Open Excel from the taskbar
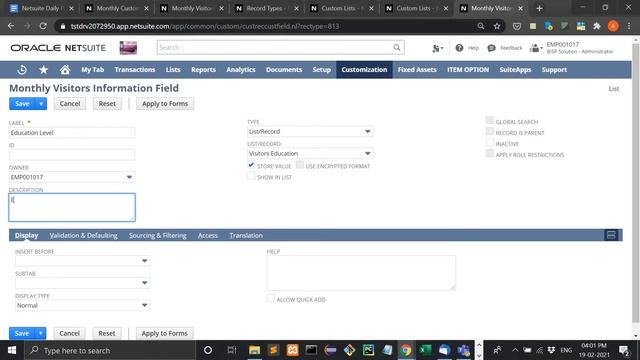This screenshot has height=360, width=640. (425, 350)
